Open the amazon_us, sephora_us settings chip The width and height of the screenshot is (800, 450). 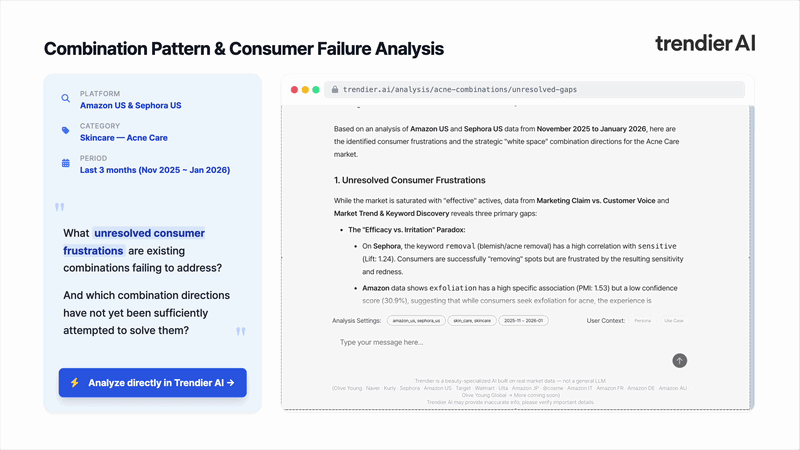[x=416, y=321]
